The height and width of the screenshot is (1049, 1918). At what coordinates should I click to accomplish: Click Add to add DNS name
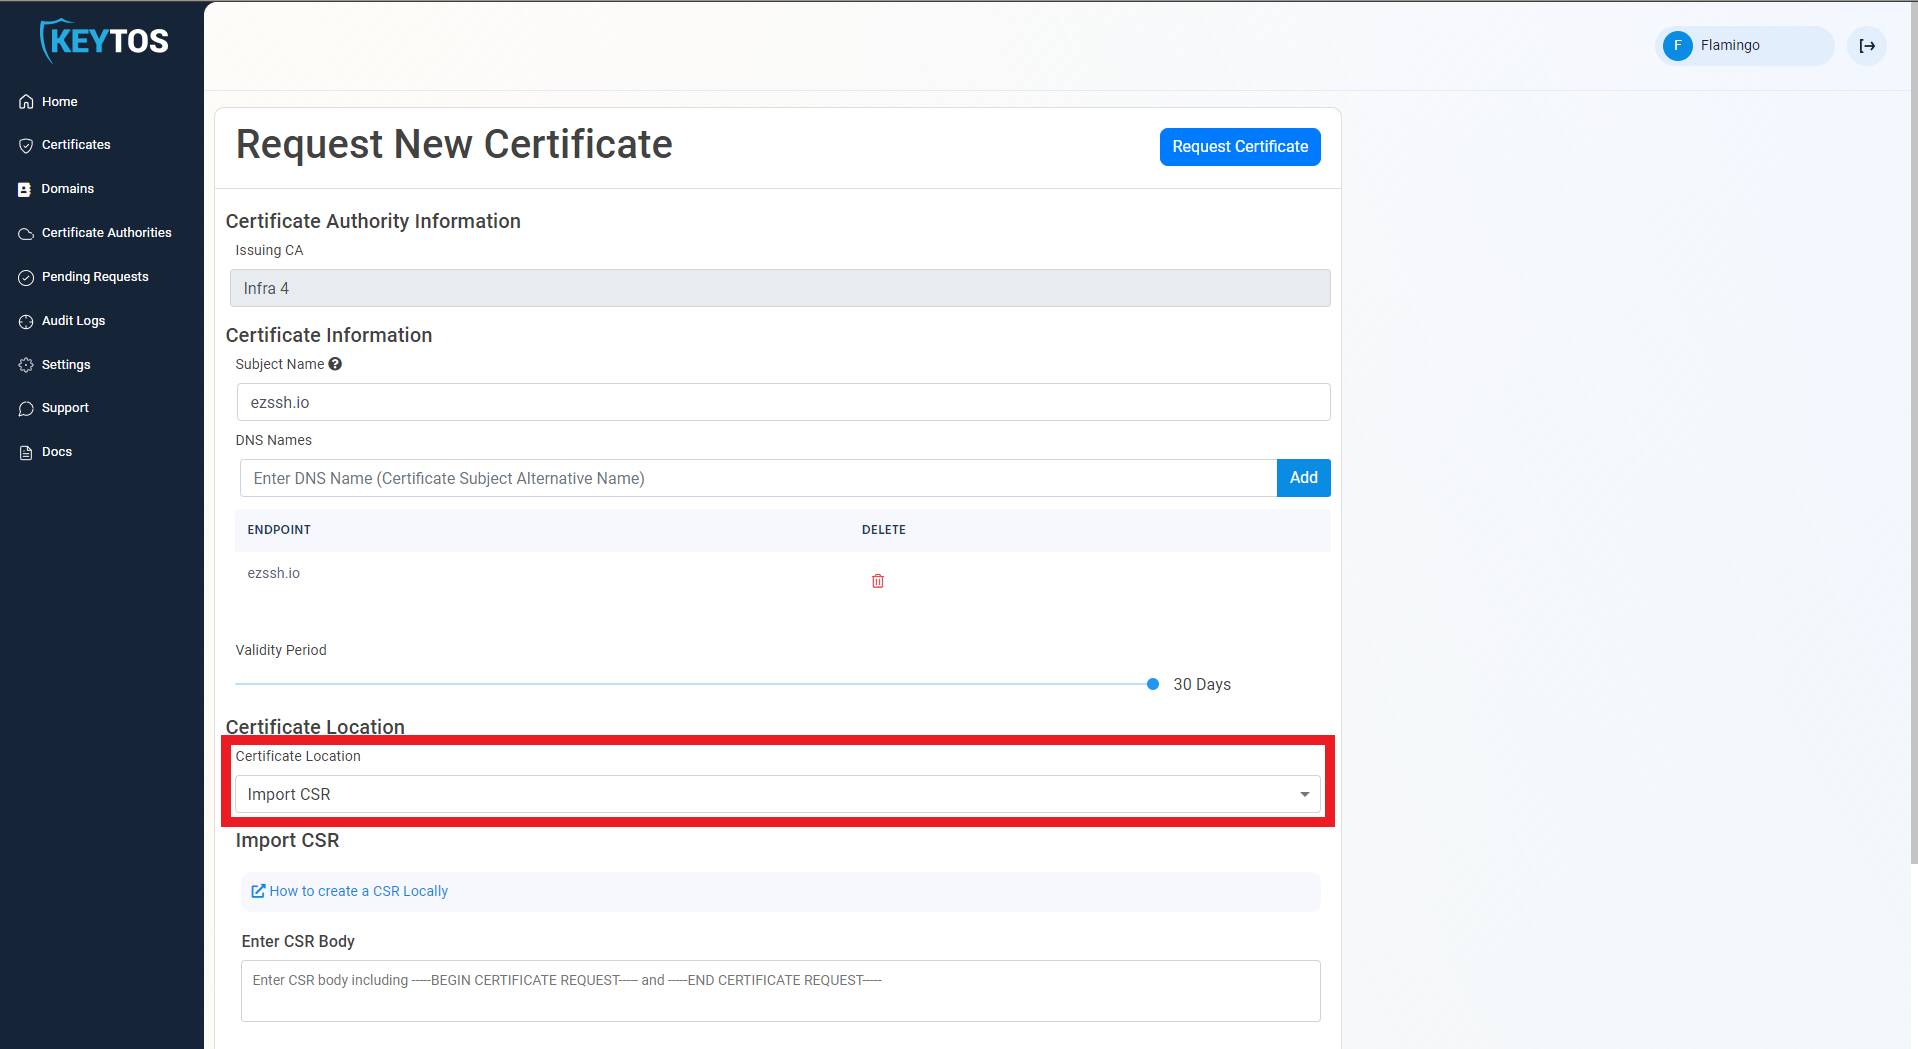(x=1303, y=478)
